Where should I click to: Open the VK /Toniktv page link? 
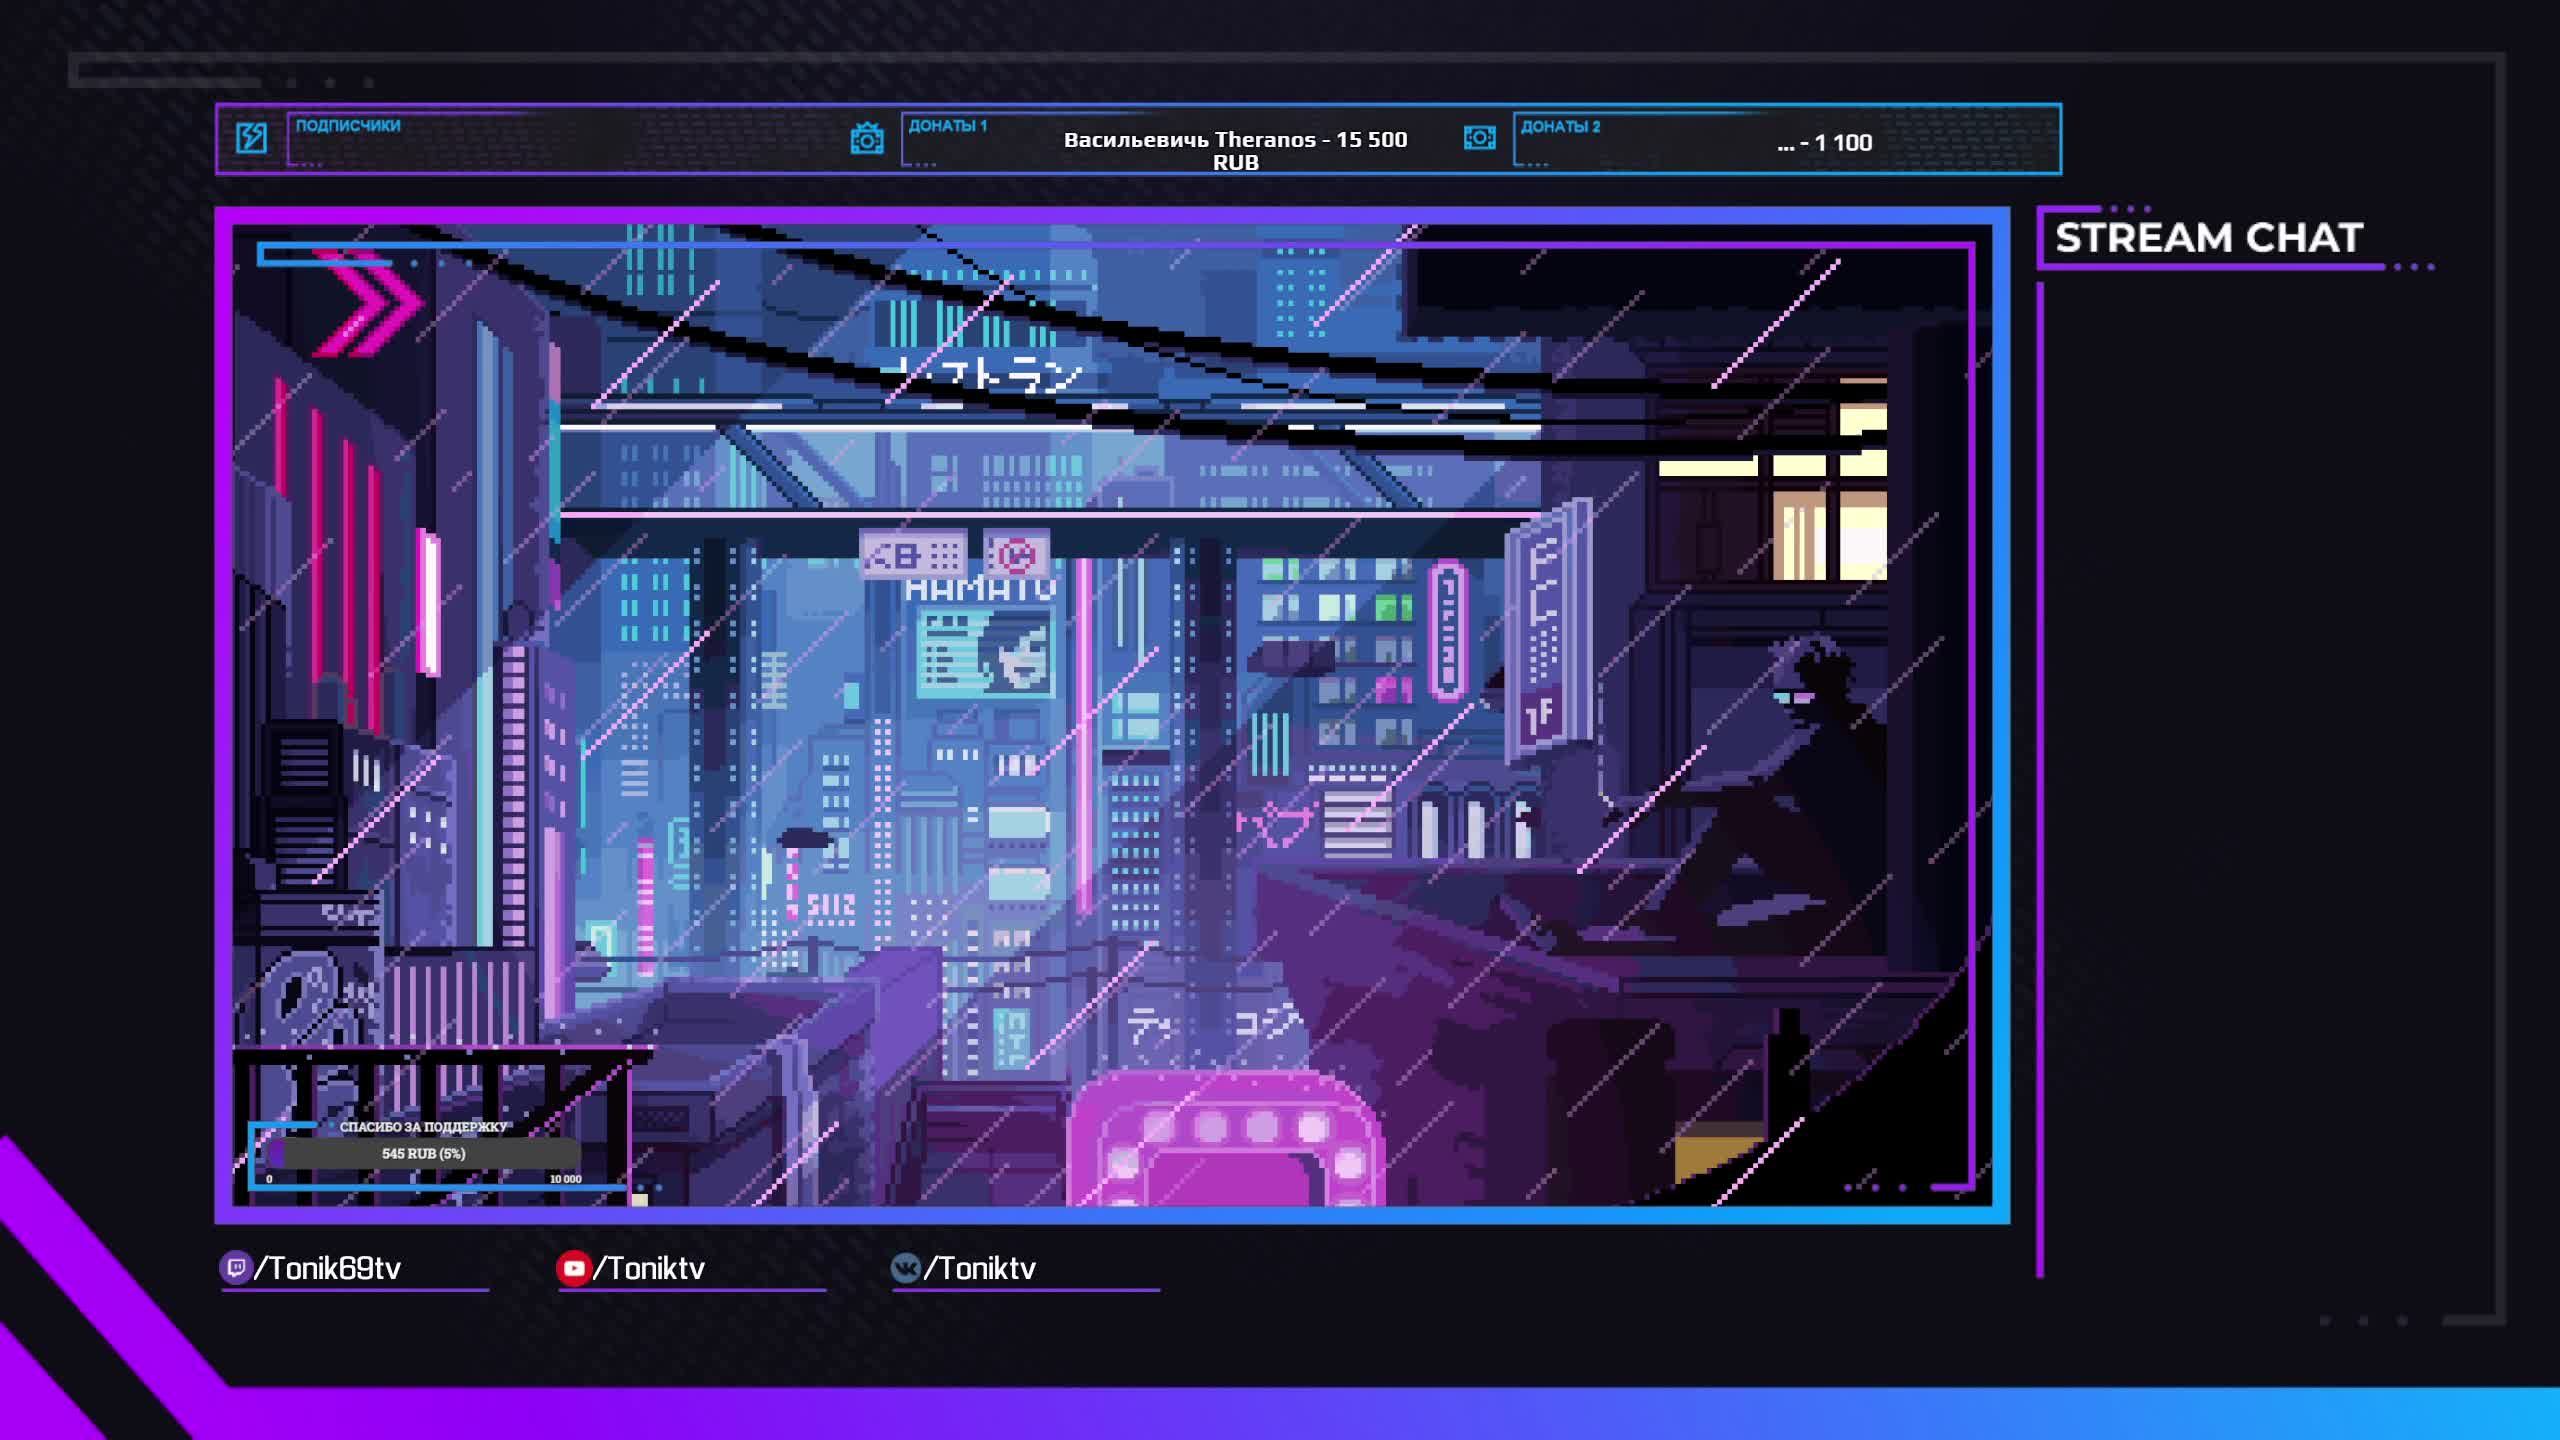[x=979, y=1268]
